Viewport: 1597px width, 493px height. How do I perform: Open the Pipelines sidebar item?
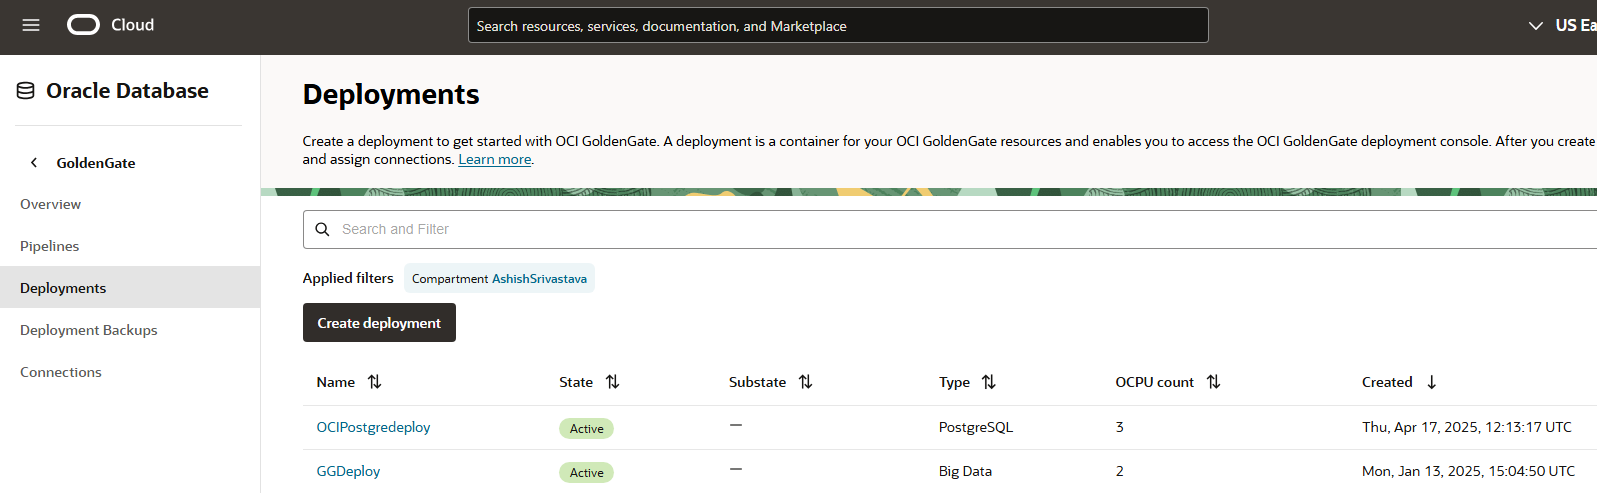50,246
